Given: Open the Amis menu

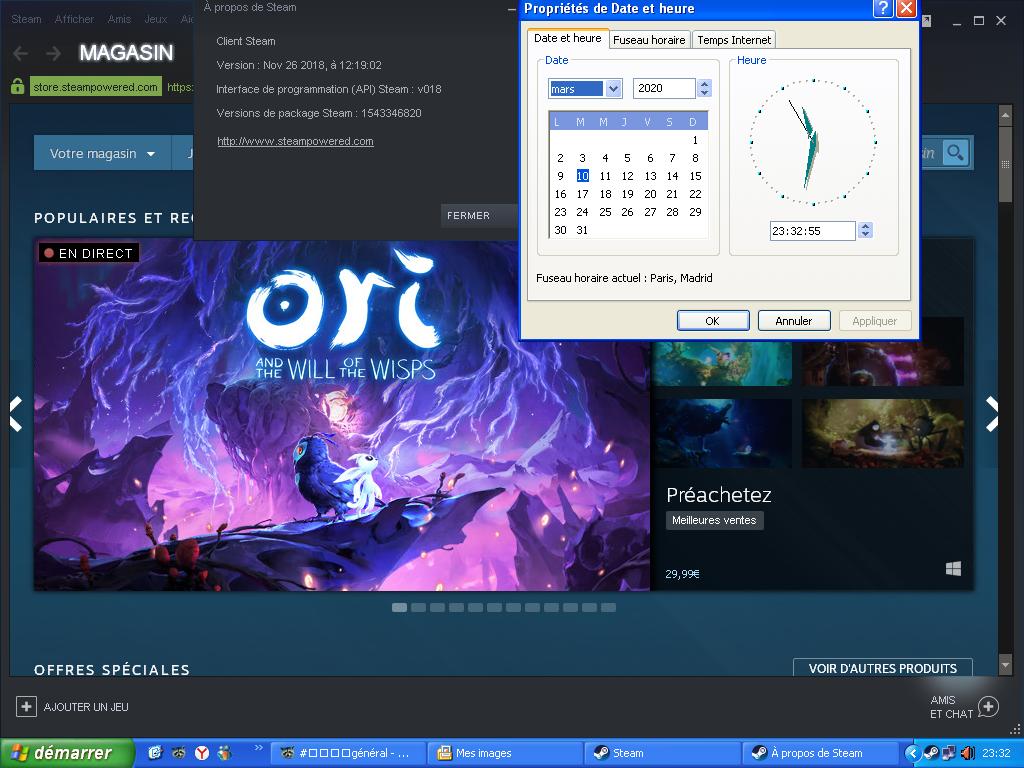Looking at the screenshot, I should pos(119,19).
